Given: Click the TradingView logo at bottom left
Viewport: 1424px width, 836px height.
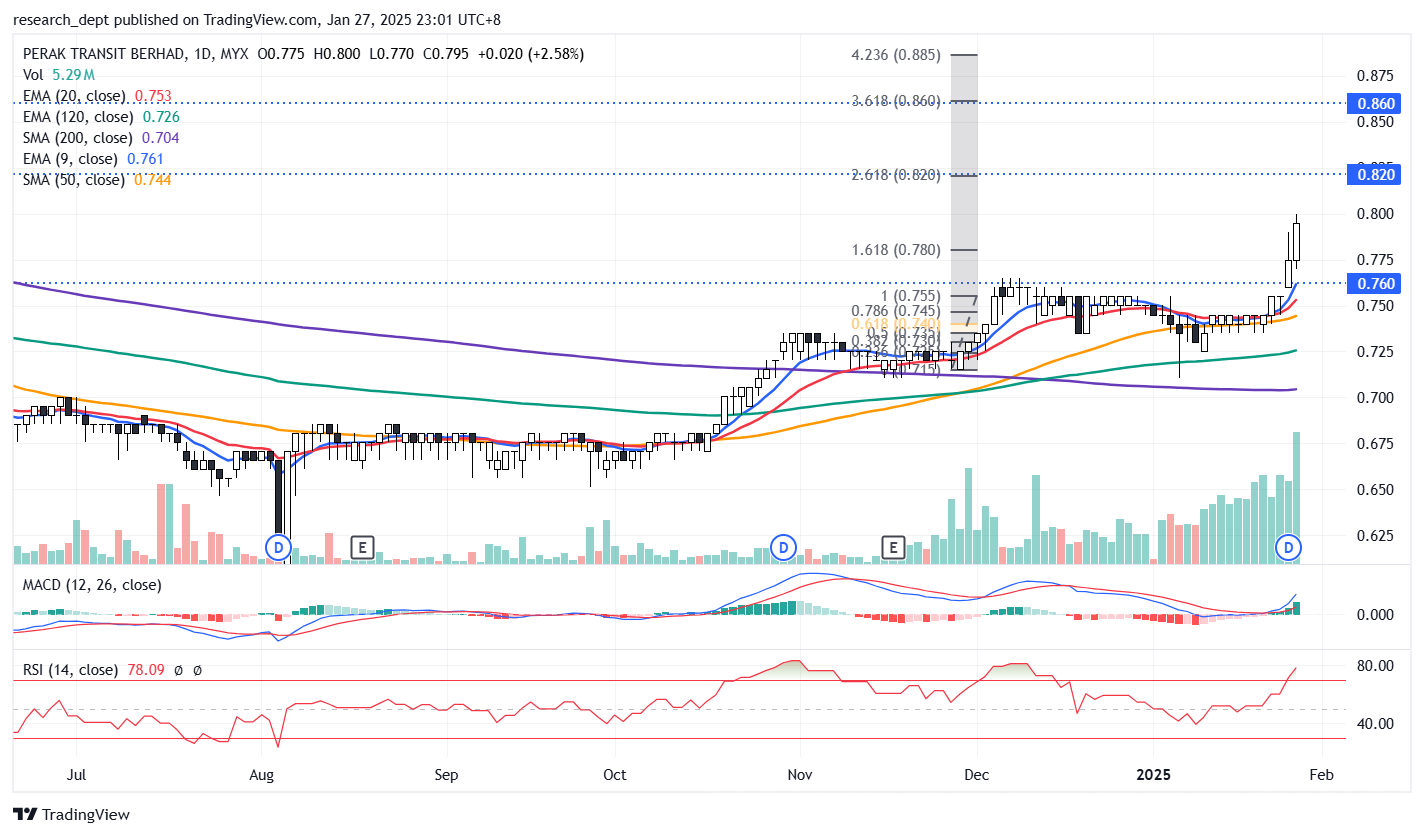Looking at the screenshot, I should click(71, 815).
